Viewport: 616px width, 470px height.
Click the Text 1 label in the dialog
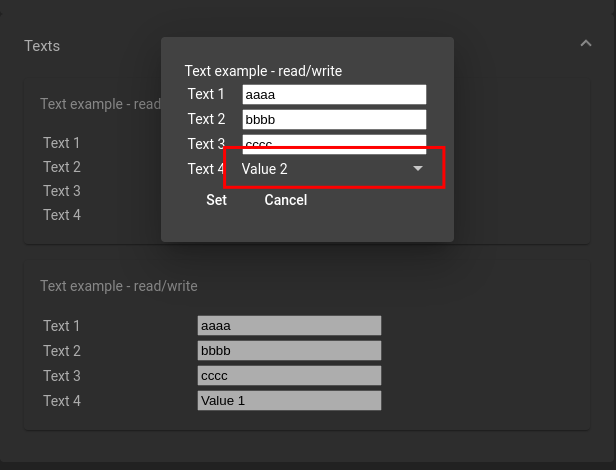(206, 94)
